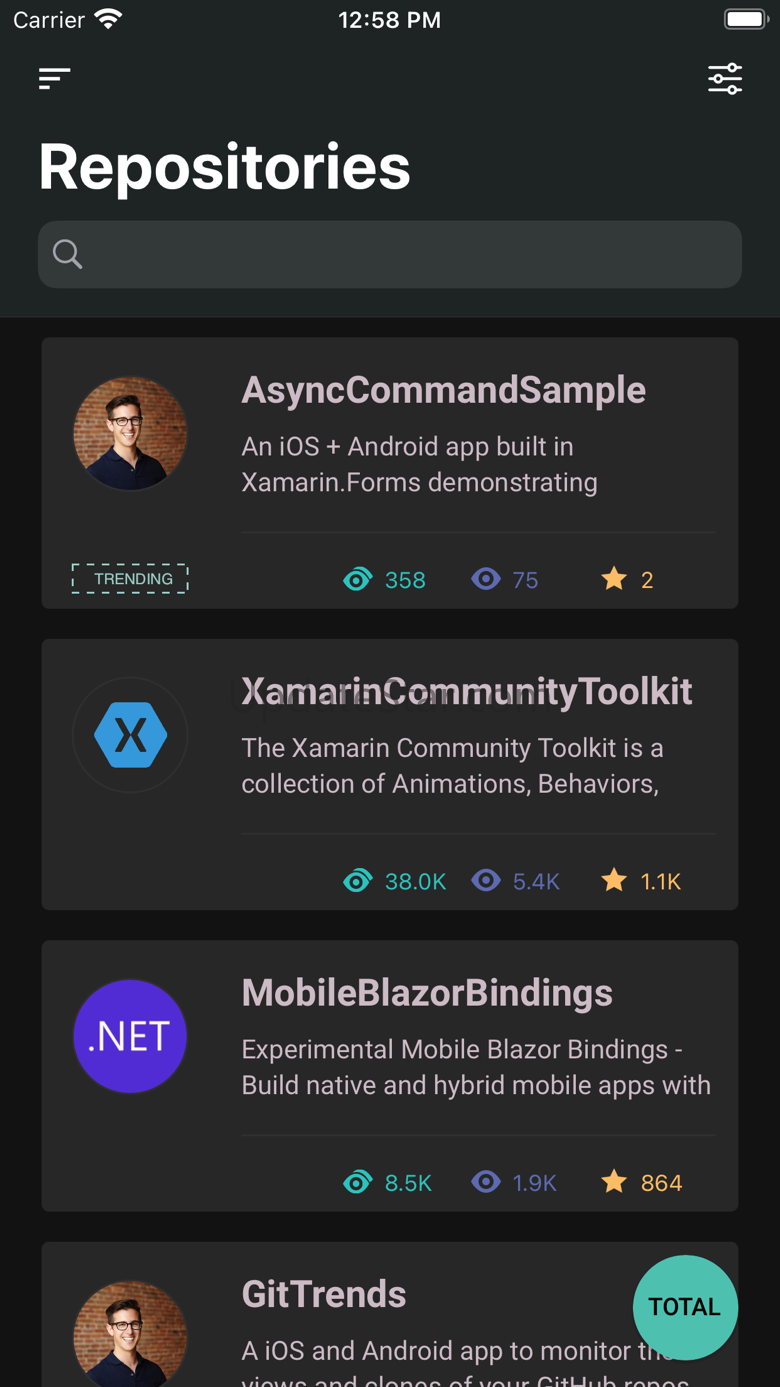Tap the views eye icon showing 358
Image resolution: width=780 pixels, height=1387 pixels.
pyautogui.click(x=357, y=580)
